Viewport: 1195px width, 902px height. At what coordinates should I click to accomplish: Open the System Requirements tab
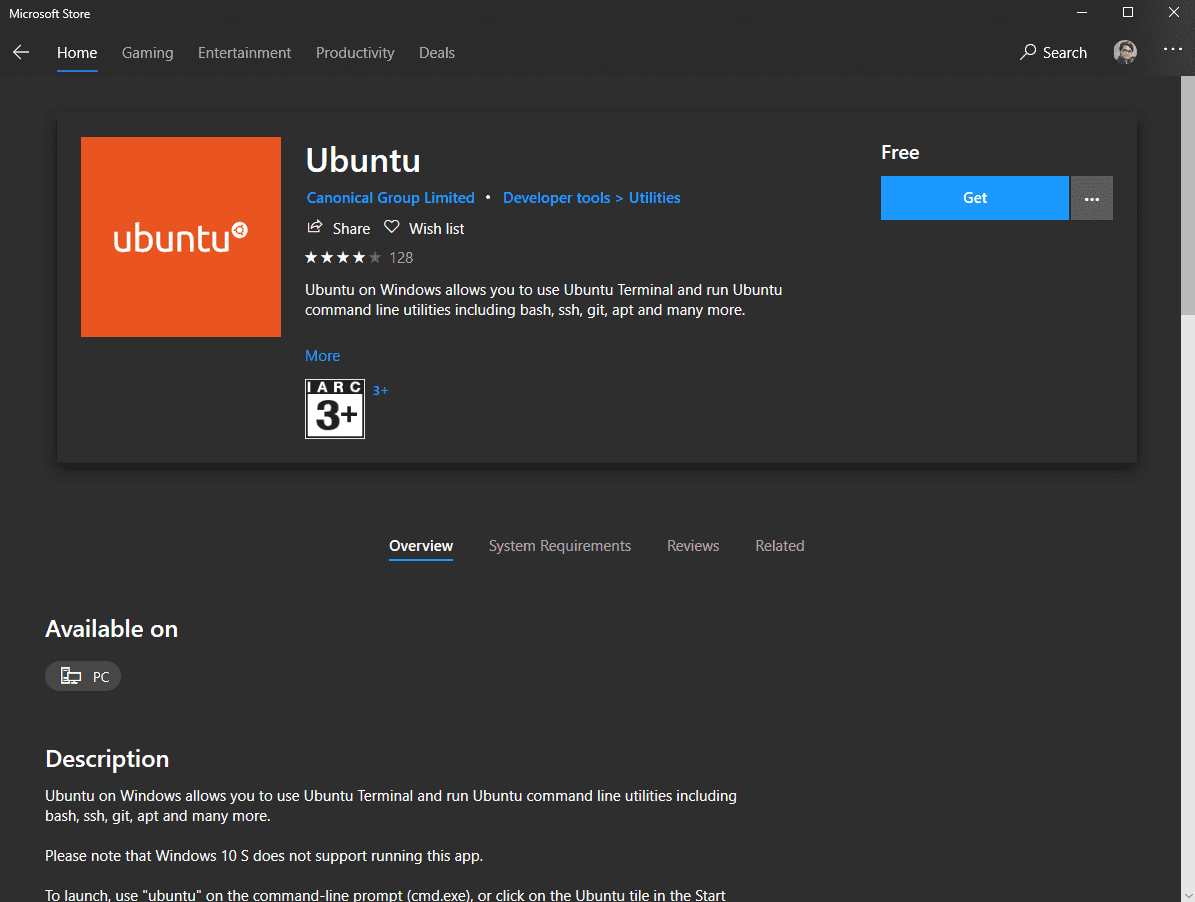click(559, 545)
